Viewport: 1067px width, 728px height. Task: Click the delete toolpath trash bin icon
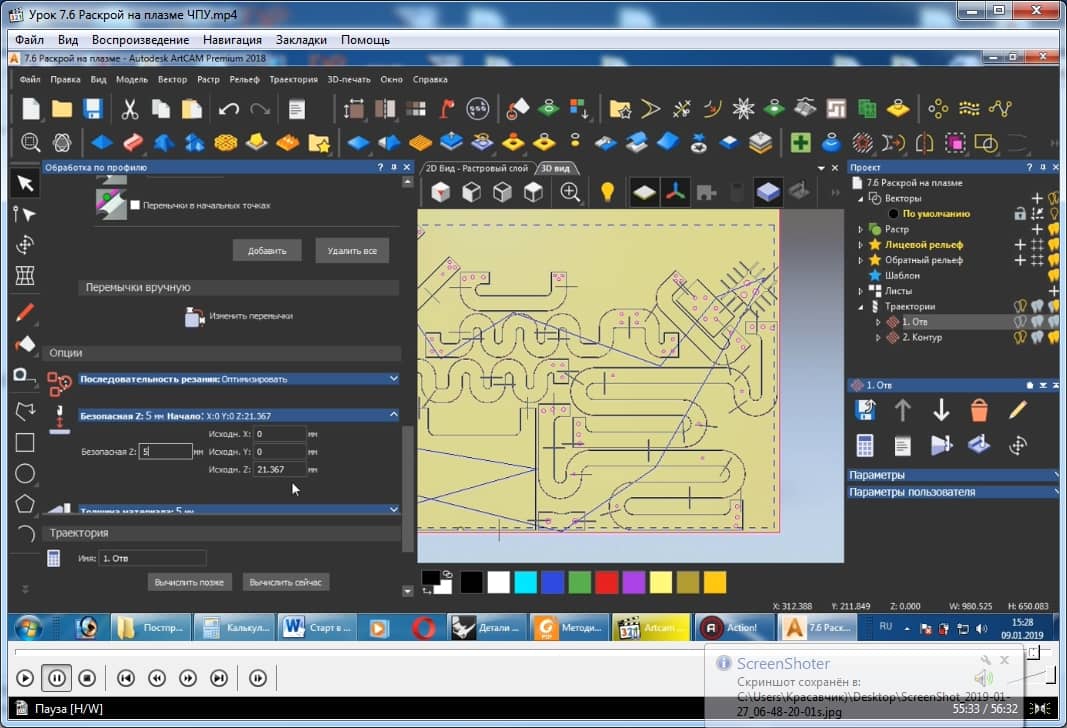[979, 409]
